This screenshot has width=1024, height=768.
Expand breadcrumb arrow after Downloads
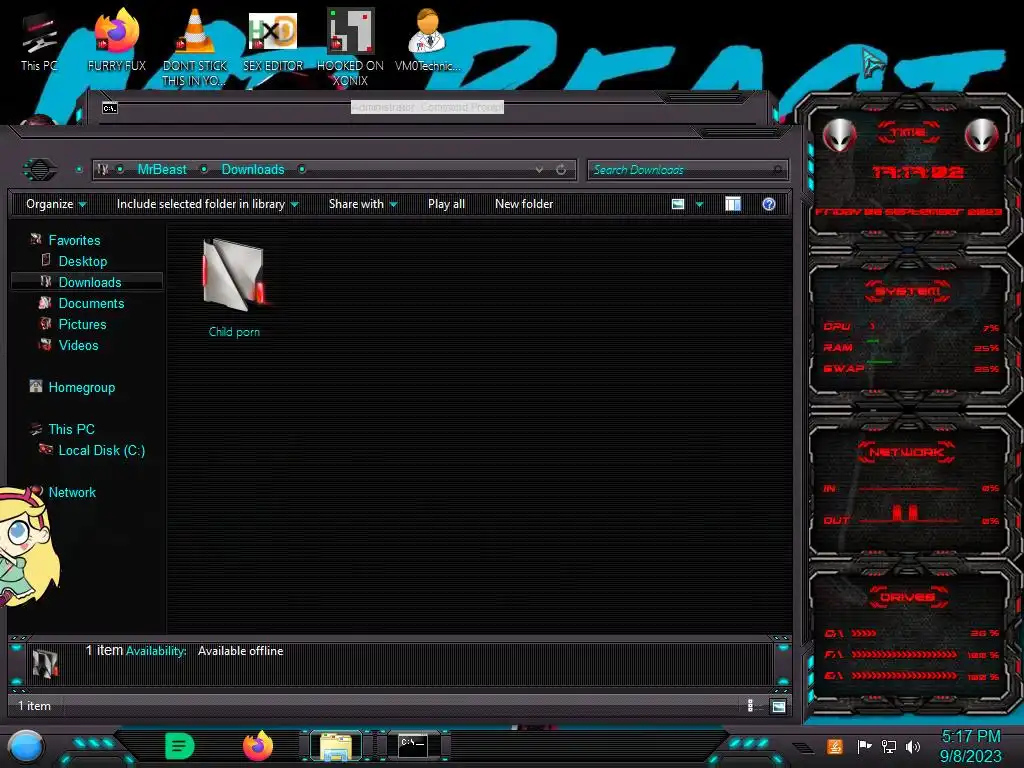pyautogui.click(x=302, y=170)
